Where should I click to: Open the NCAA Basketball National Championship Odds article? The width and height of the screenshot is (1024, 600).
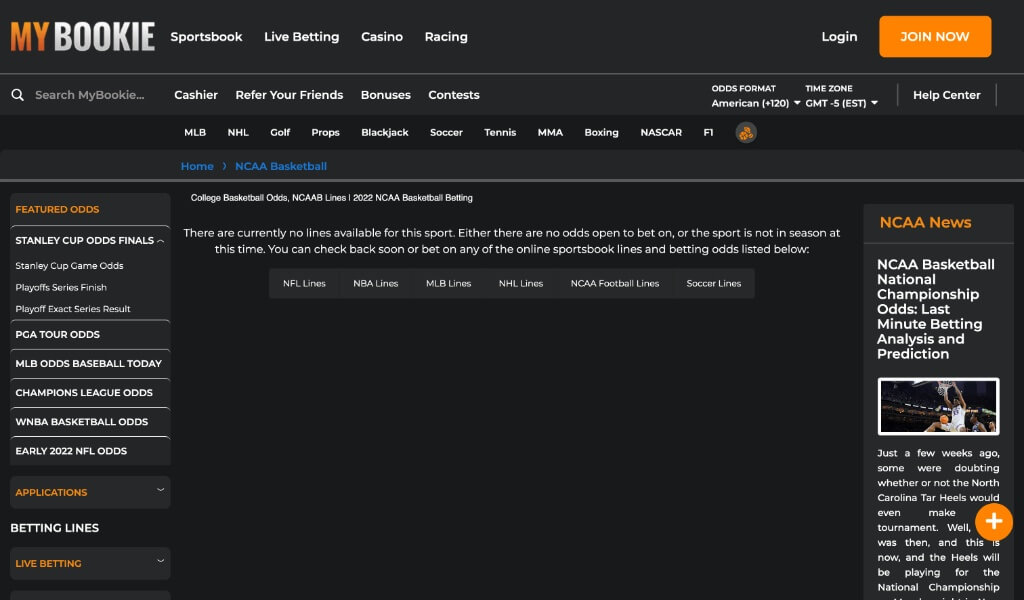[x=936, y=309]
